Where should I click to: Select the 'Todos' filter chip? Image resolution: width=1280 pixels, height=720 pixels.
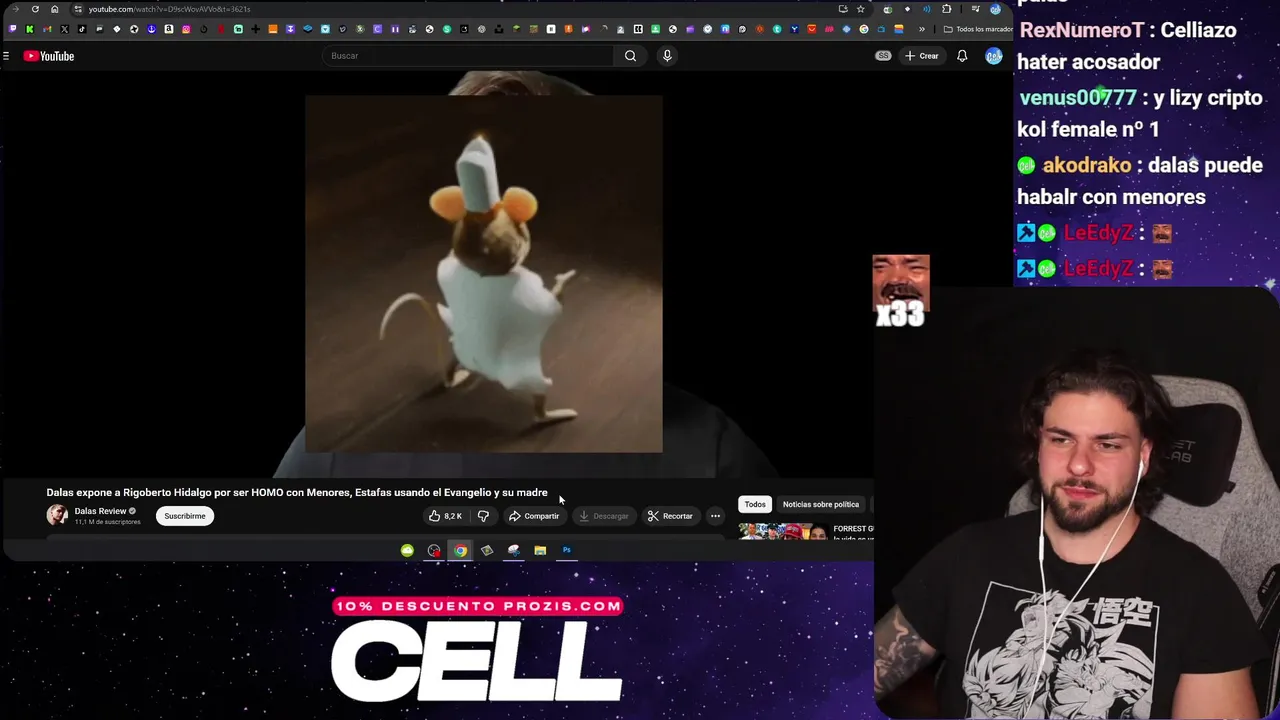pos(755,504)
